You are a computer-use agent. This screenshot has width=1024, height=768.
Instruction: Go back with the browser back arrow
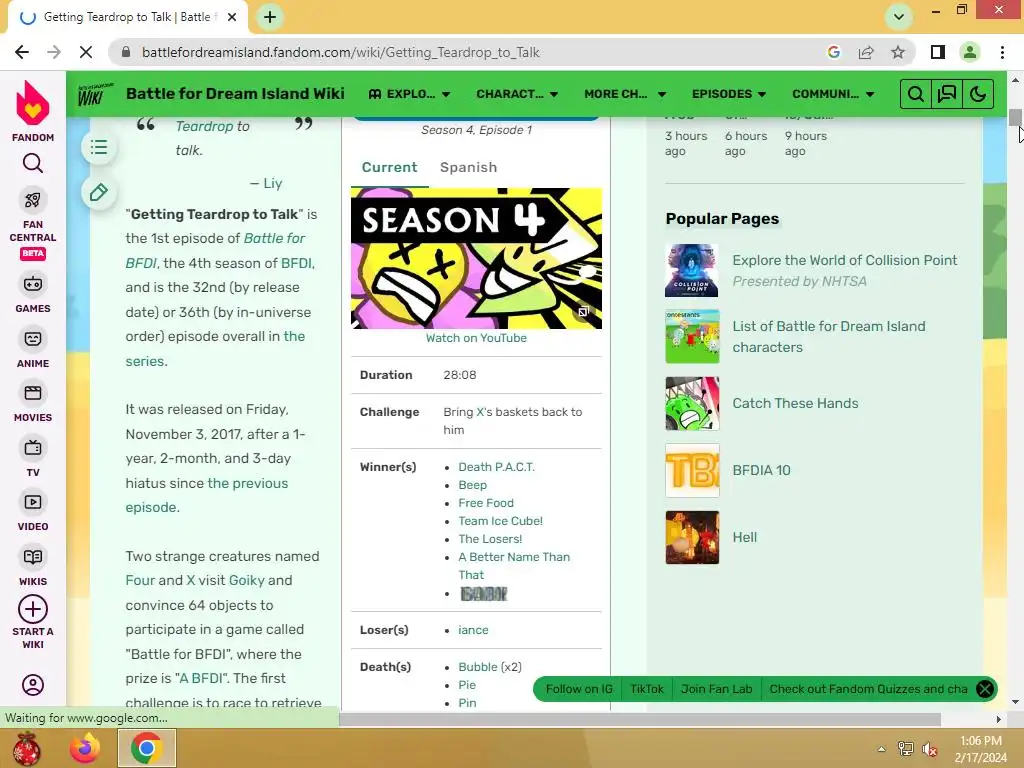click(x=22, y=52)
